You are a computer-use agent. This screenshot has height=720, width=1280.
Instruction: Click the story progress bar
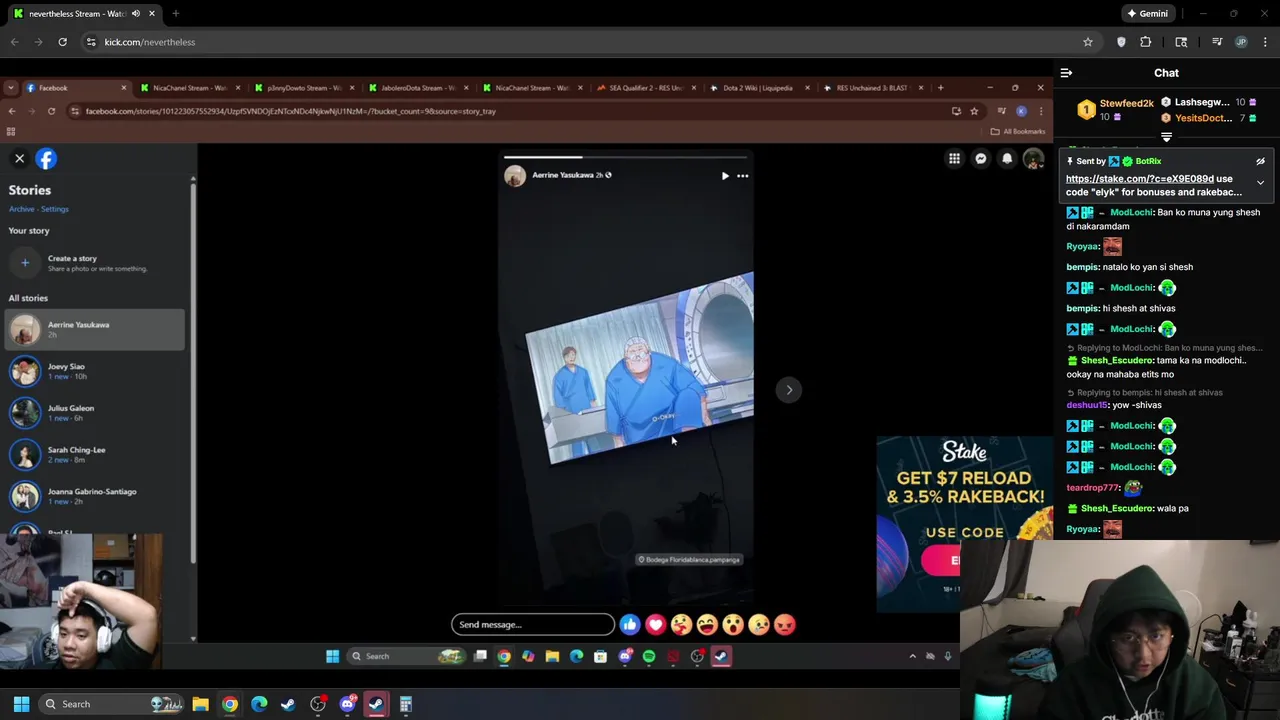pyautogui.click(x=626, y=157)
